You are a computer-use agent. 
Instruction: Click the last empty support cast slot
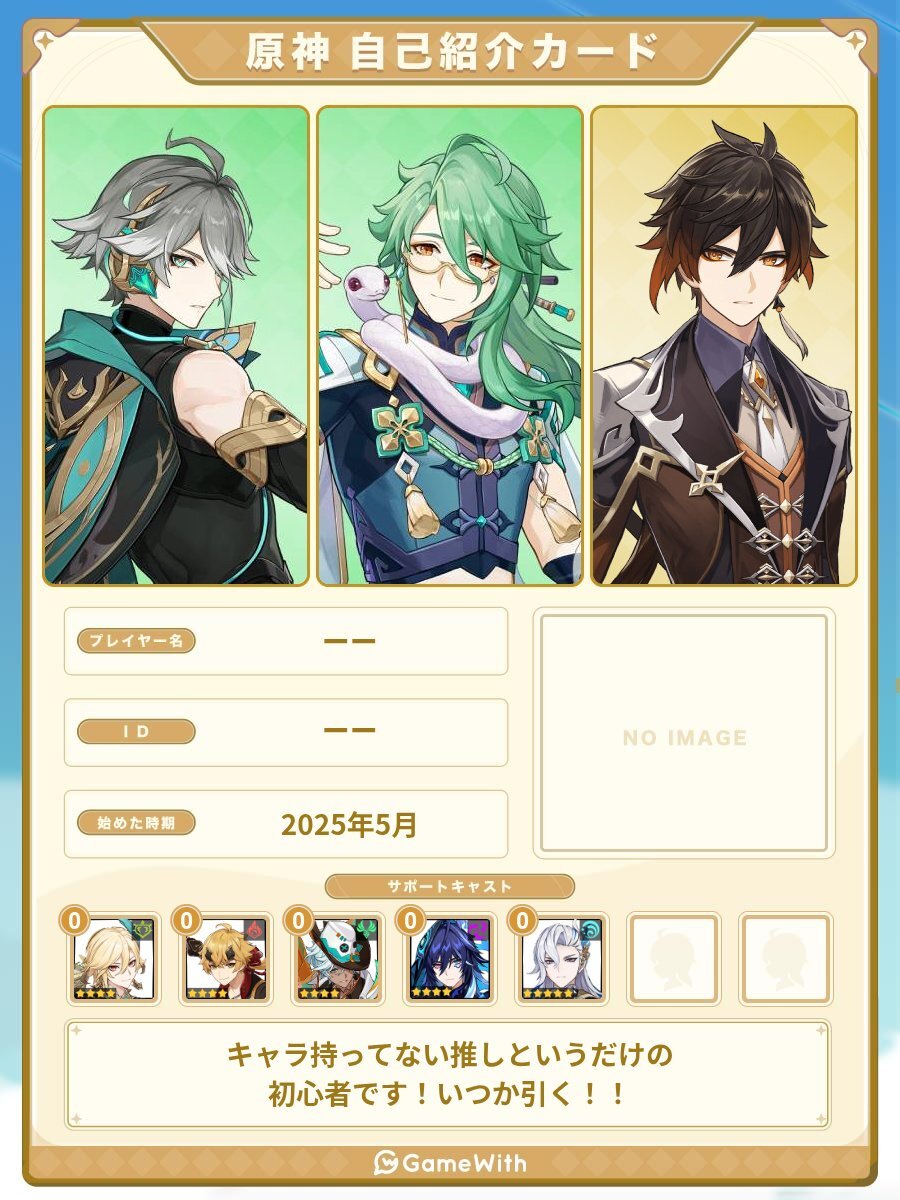tap(785, 958)
